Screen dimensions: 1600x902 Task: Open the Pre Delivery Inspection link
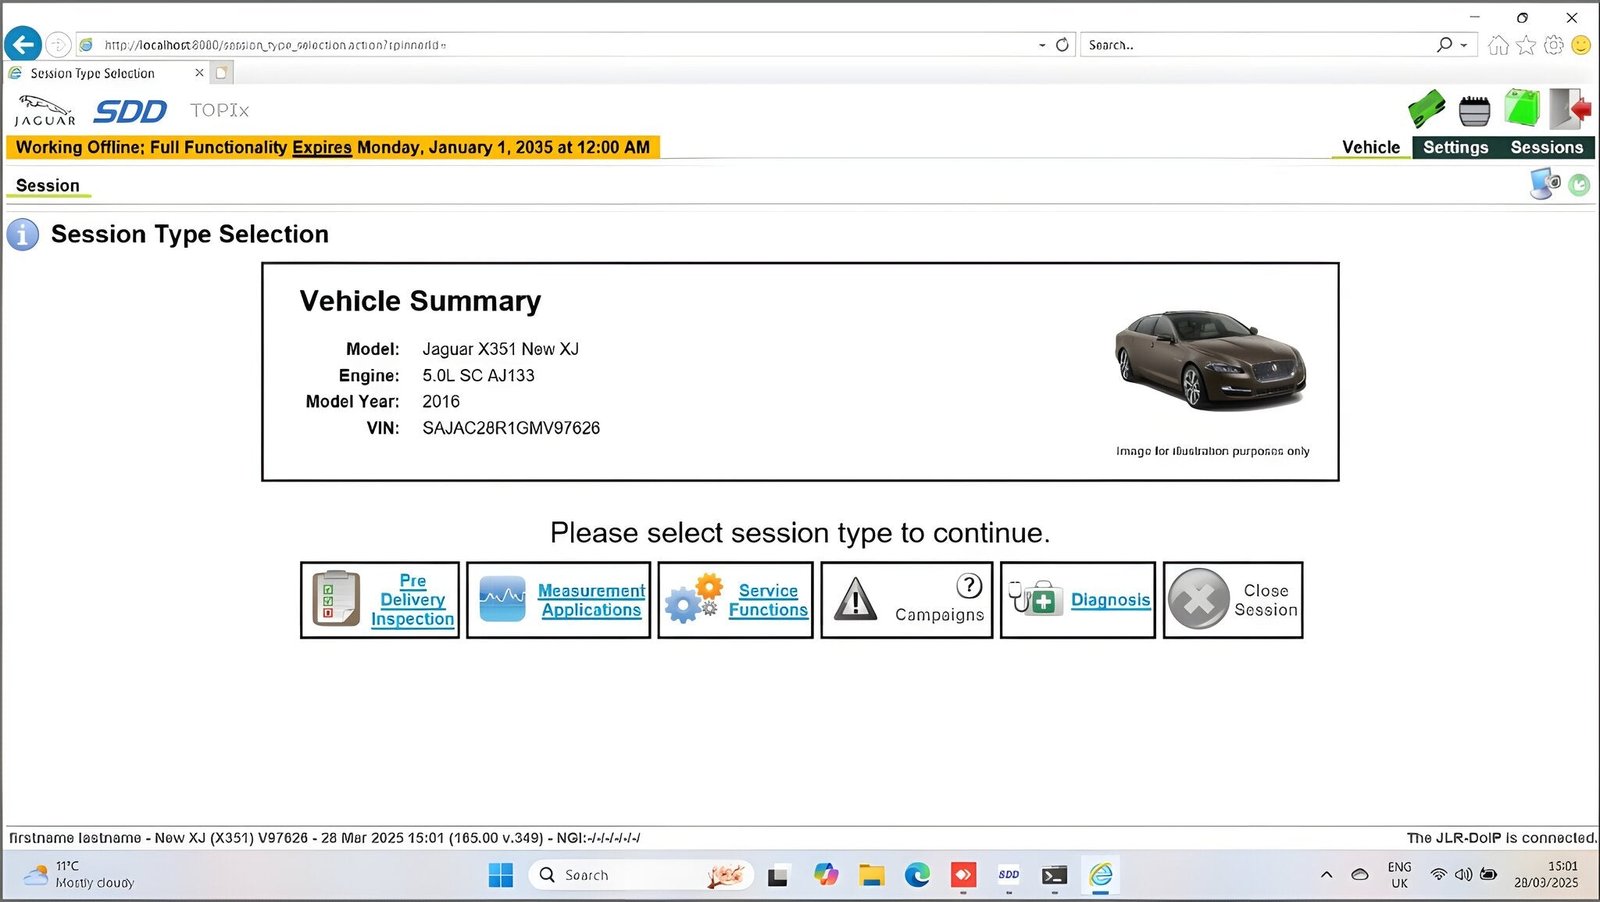412,600
